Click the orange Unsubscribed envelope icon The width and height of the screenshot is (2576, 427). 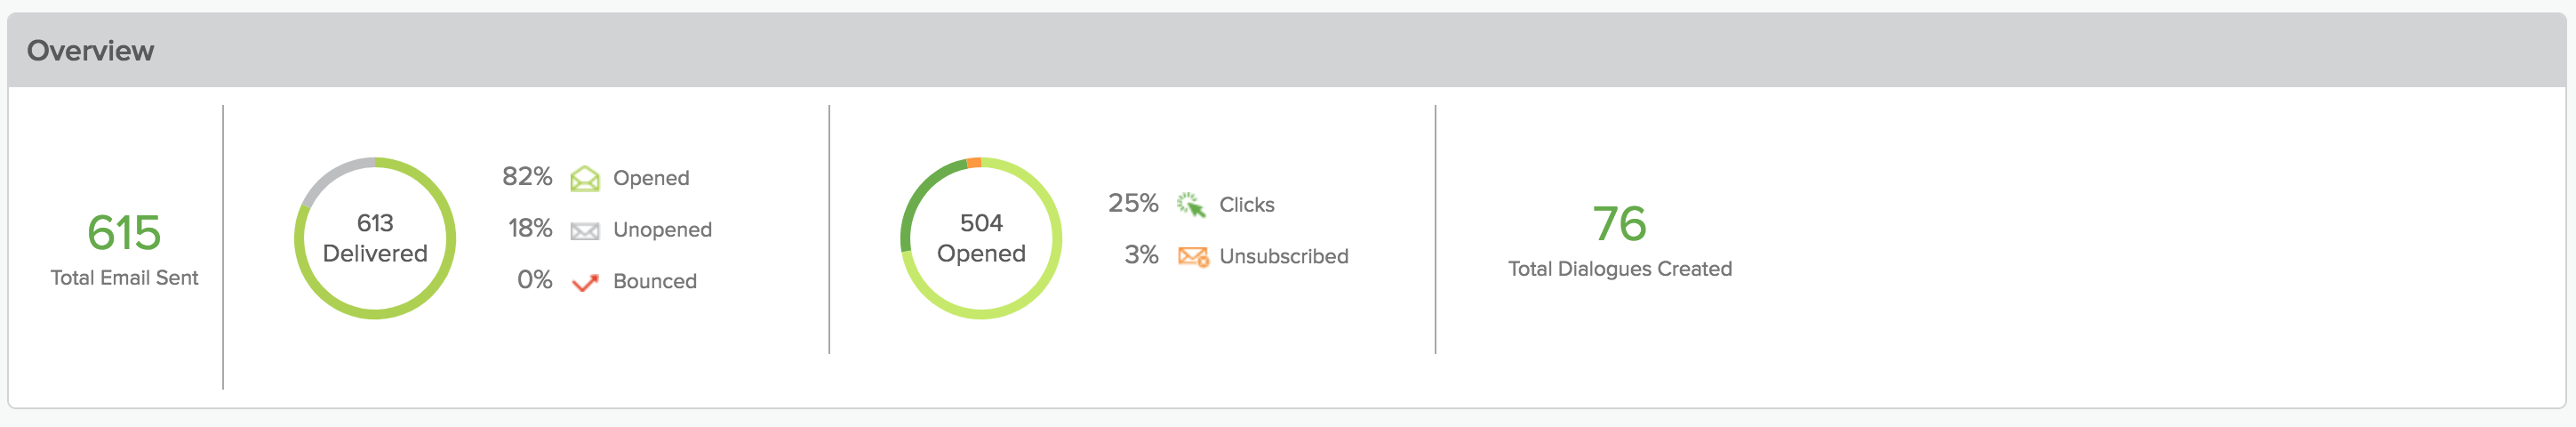click(x=1192, y=257)
